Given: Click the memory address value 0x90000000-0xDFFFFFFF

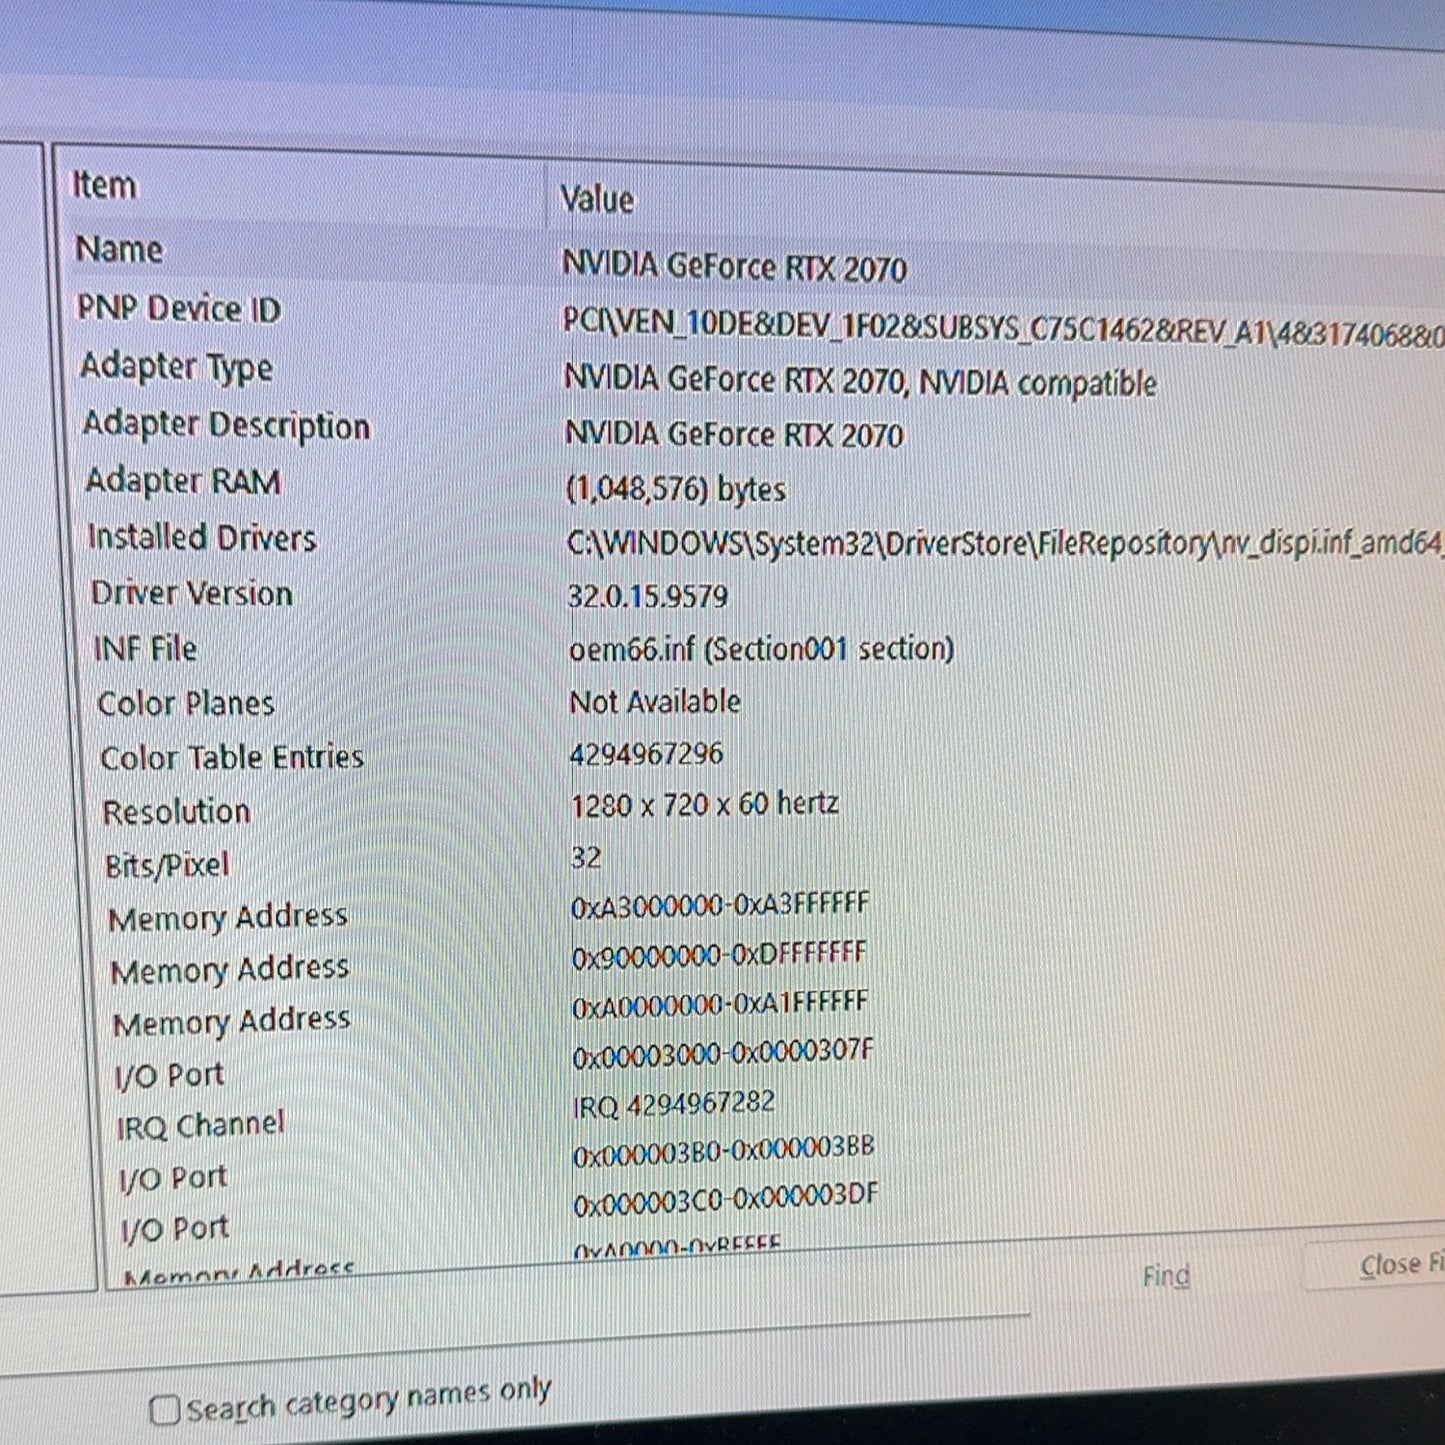Looking at the screenshot, I should point(719,954).
